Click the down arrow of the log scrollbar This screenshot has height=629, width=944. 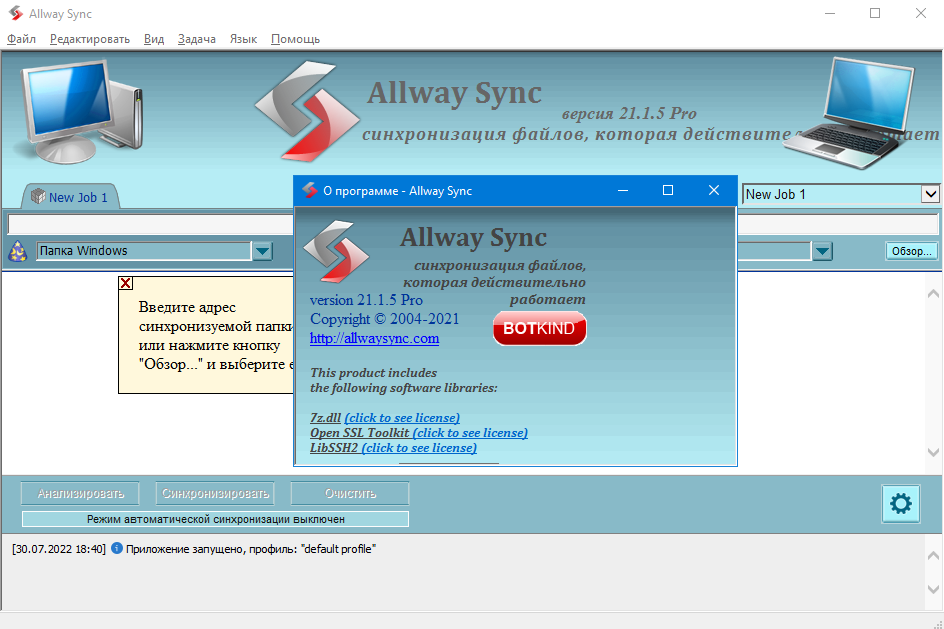click(x=933, y=589)
